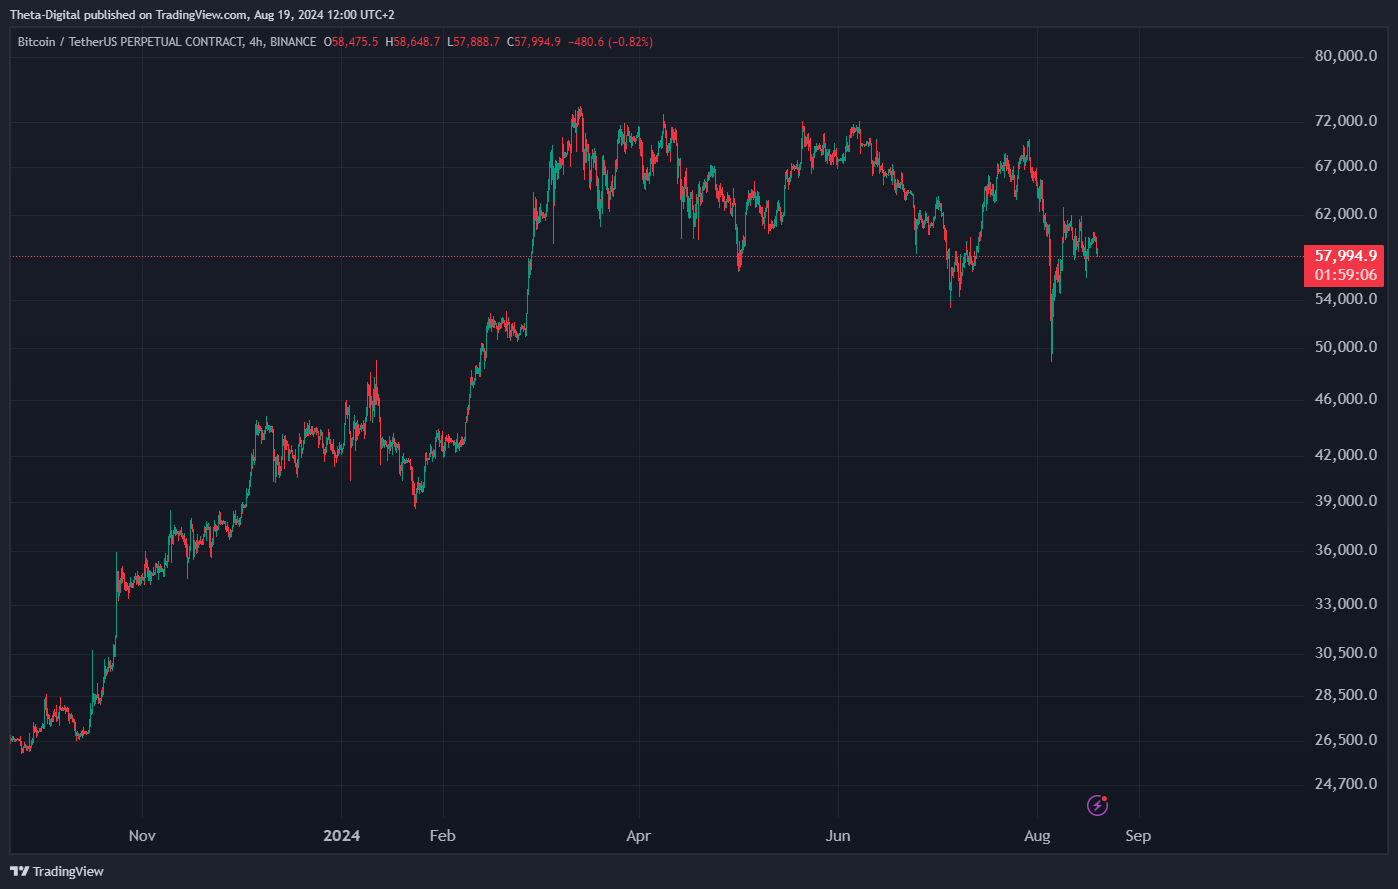Image resolution: width=1398 pixels, height=889 pixels.
Task: Click the TradingView logo at bottom left
Action: point(57,871)
